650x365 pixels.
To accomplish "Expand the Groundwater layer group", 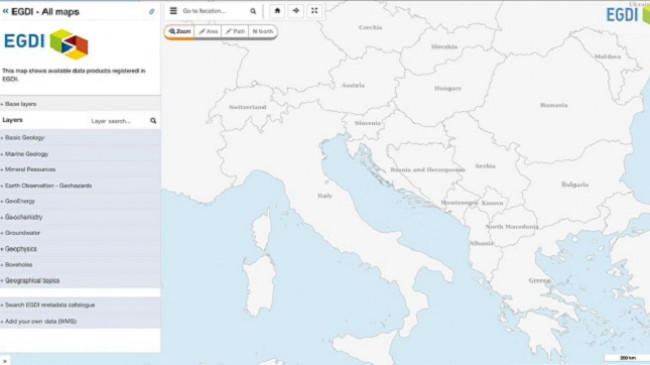I will pos(80,233).
